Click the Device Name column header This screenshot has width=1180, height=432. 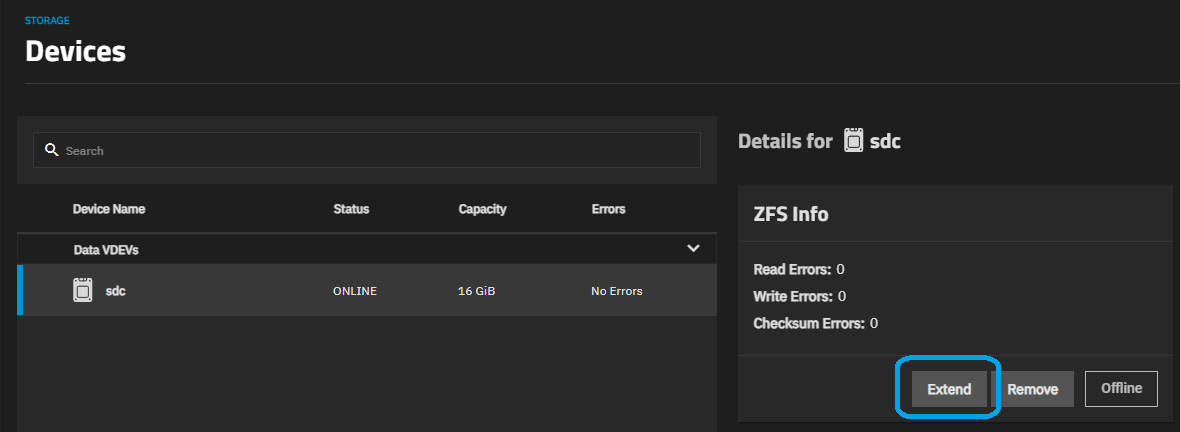(x=109, y=208)
